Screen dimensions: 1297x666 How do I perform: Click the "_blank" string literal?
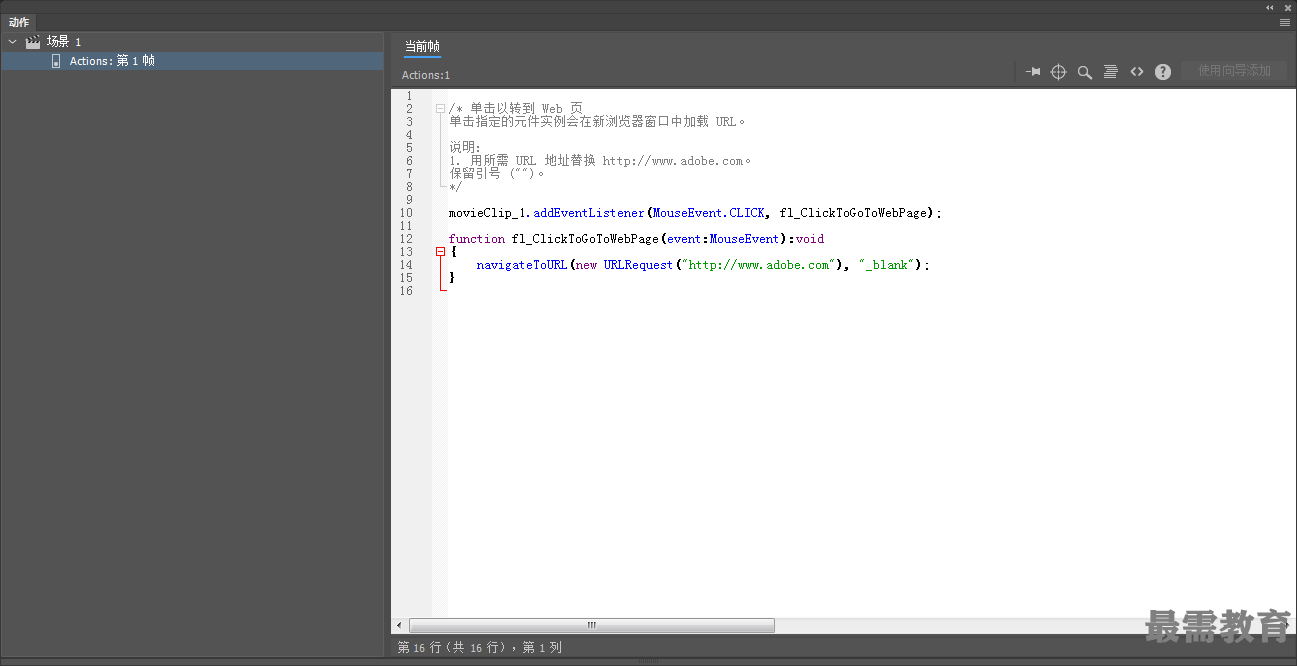click(887, 265)
